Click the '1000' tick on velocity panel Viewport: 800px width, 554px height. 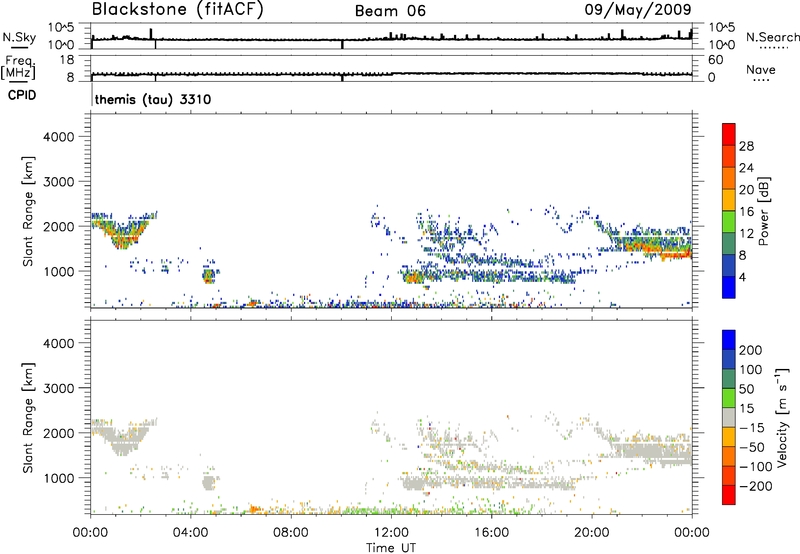tap(58, 478)
